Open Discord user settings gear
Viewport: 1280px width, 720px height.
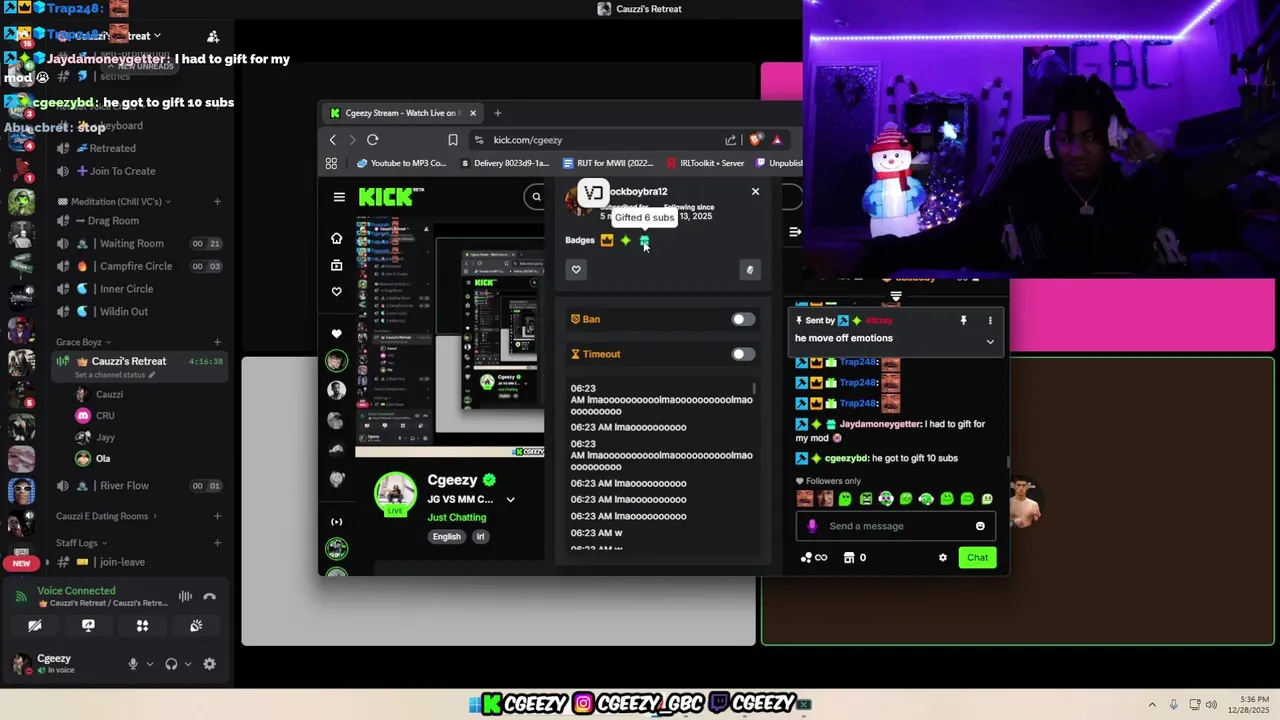click(209, 664)
